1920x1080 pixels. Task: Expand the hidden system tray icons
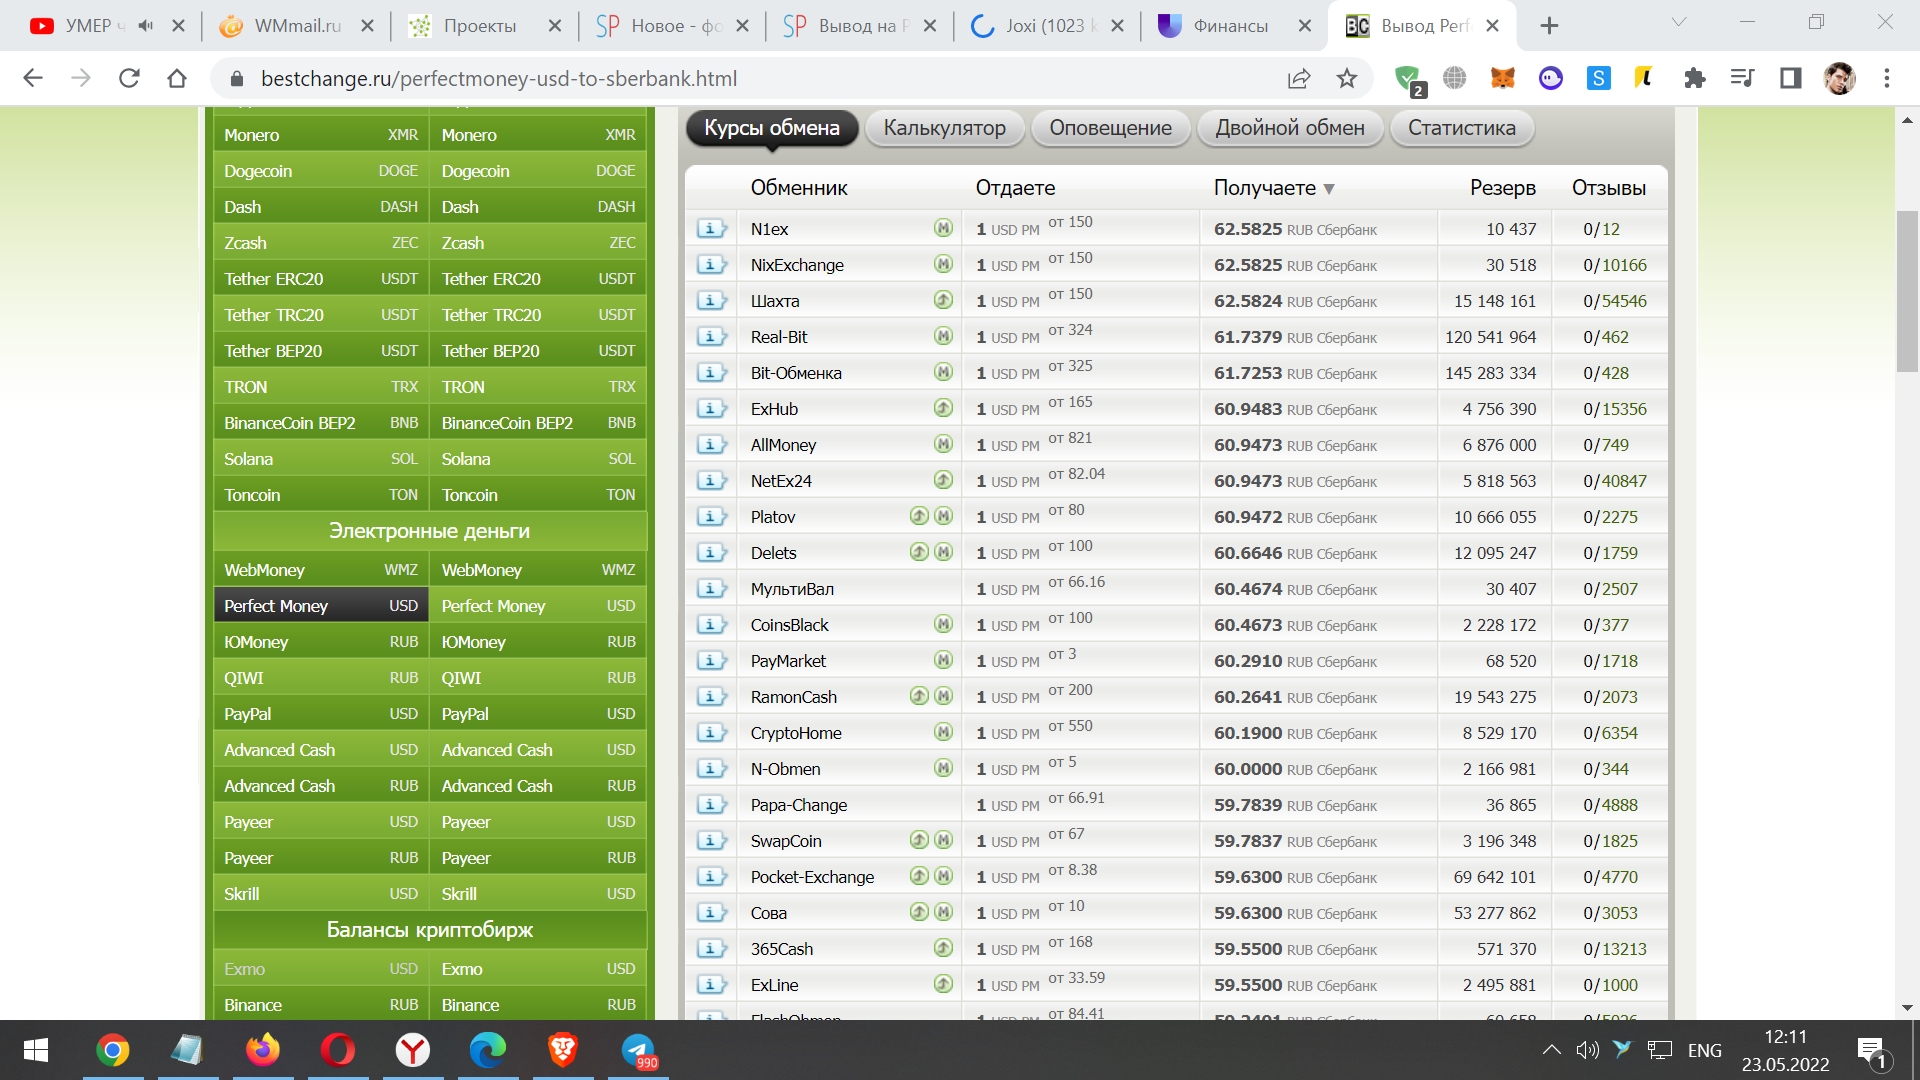1551,1050
